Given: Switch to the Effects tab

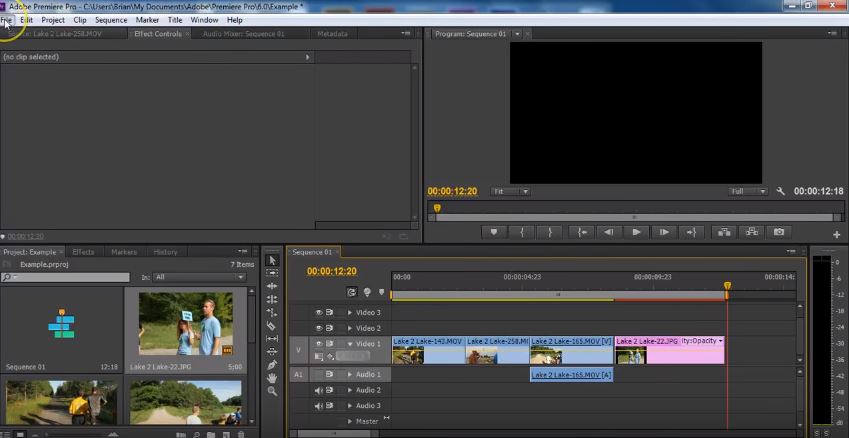Looking at the screenshot, I should point(83,252).
